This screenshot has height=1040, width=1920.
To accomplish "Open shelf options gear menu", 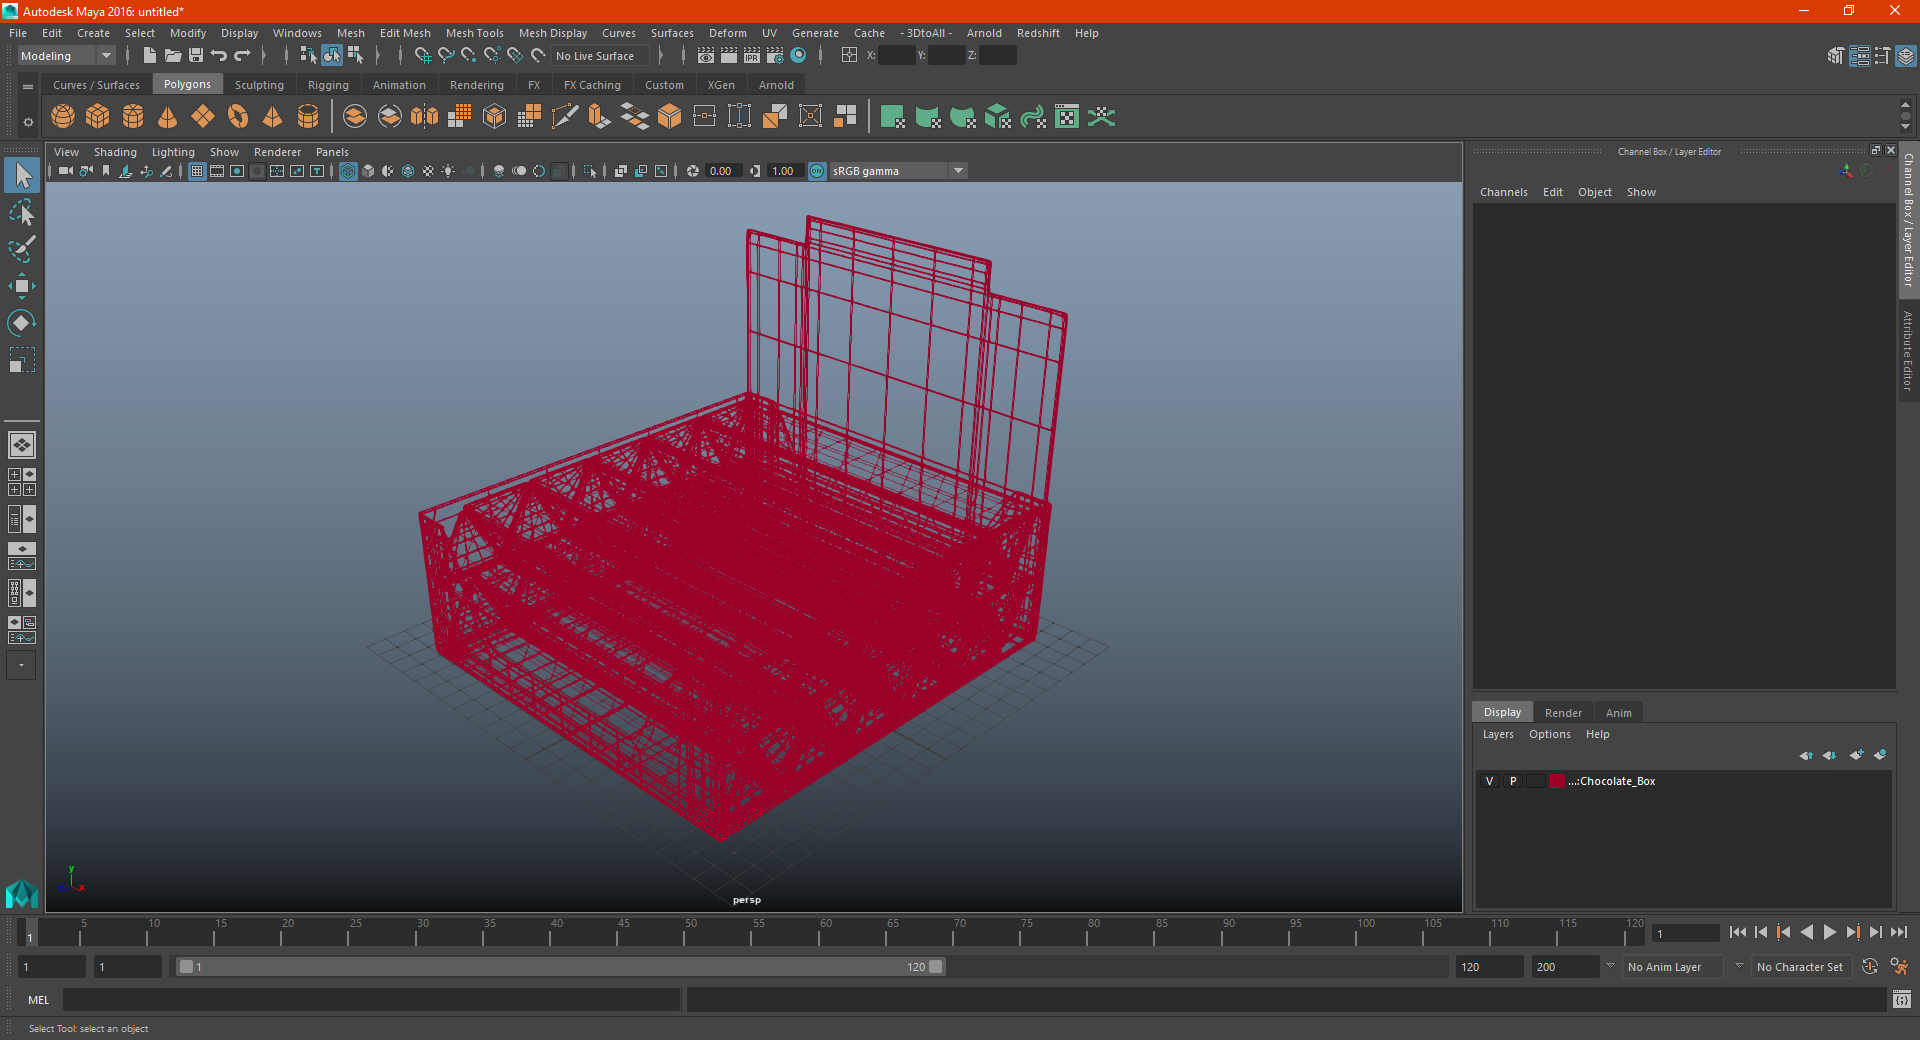I will [28, 122].
